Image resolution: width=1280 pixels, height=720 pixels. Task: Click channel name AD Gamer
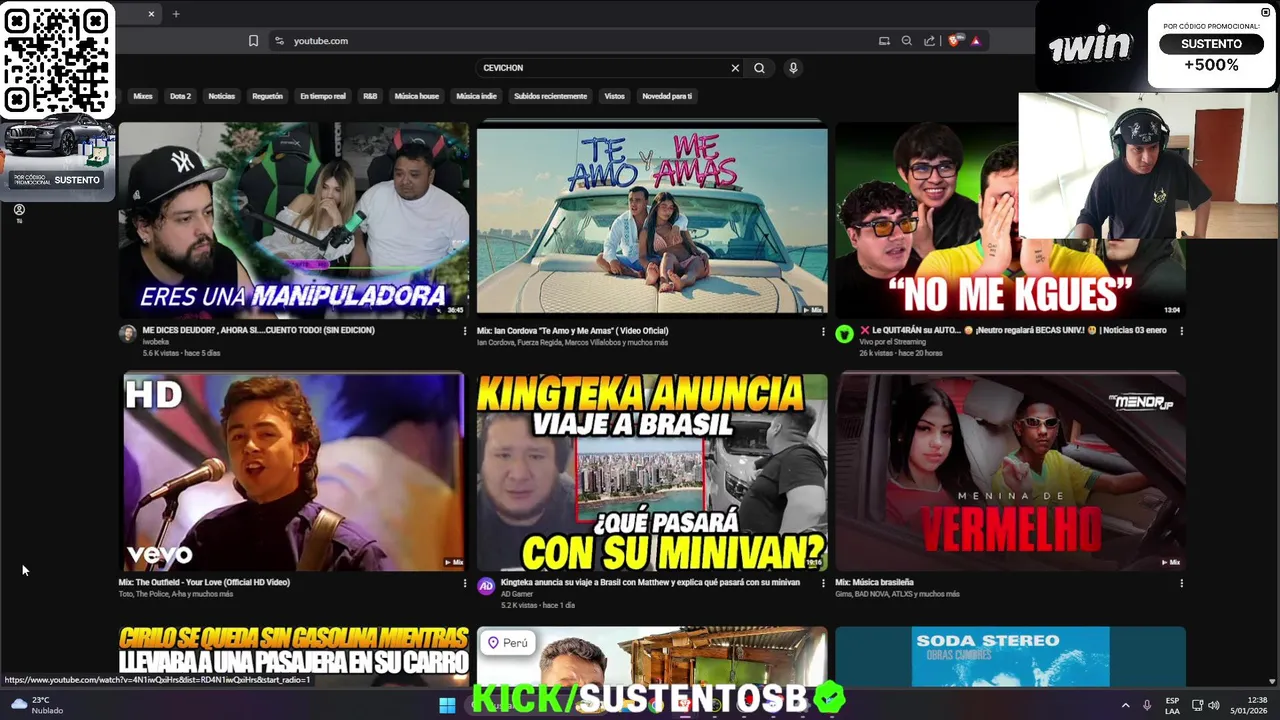point(517,594)
